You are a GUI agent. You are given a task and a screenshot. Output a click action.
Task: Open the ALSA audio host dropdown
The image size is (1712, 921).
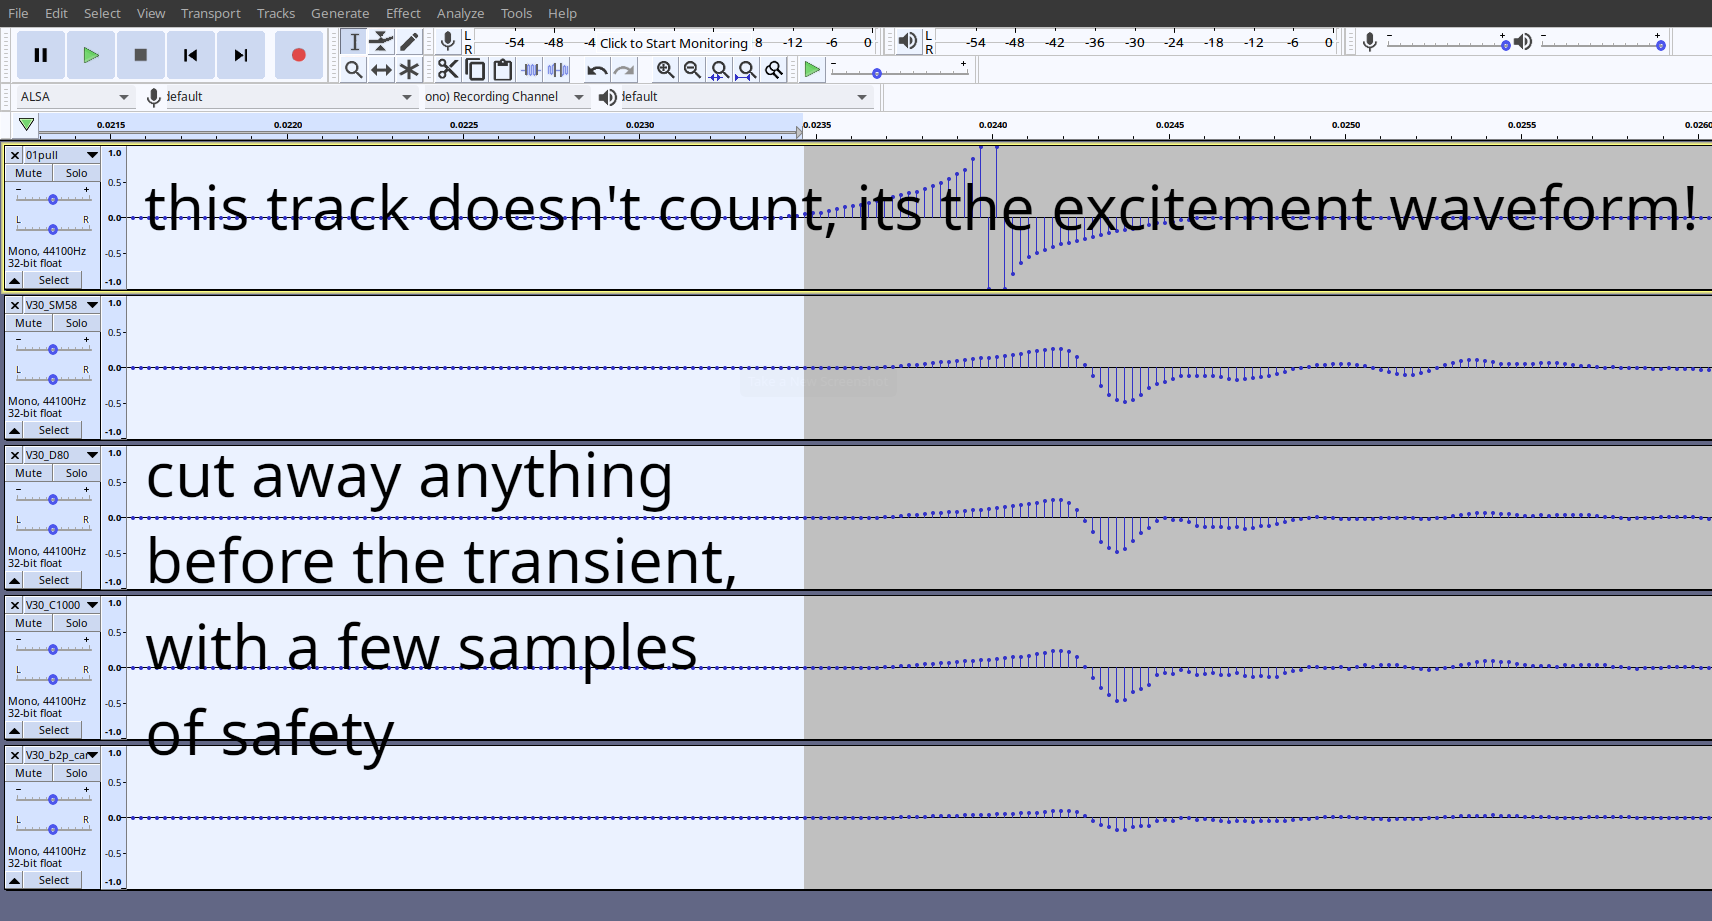click(74, 97)
